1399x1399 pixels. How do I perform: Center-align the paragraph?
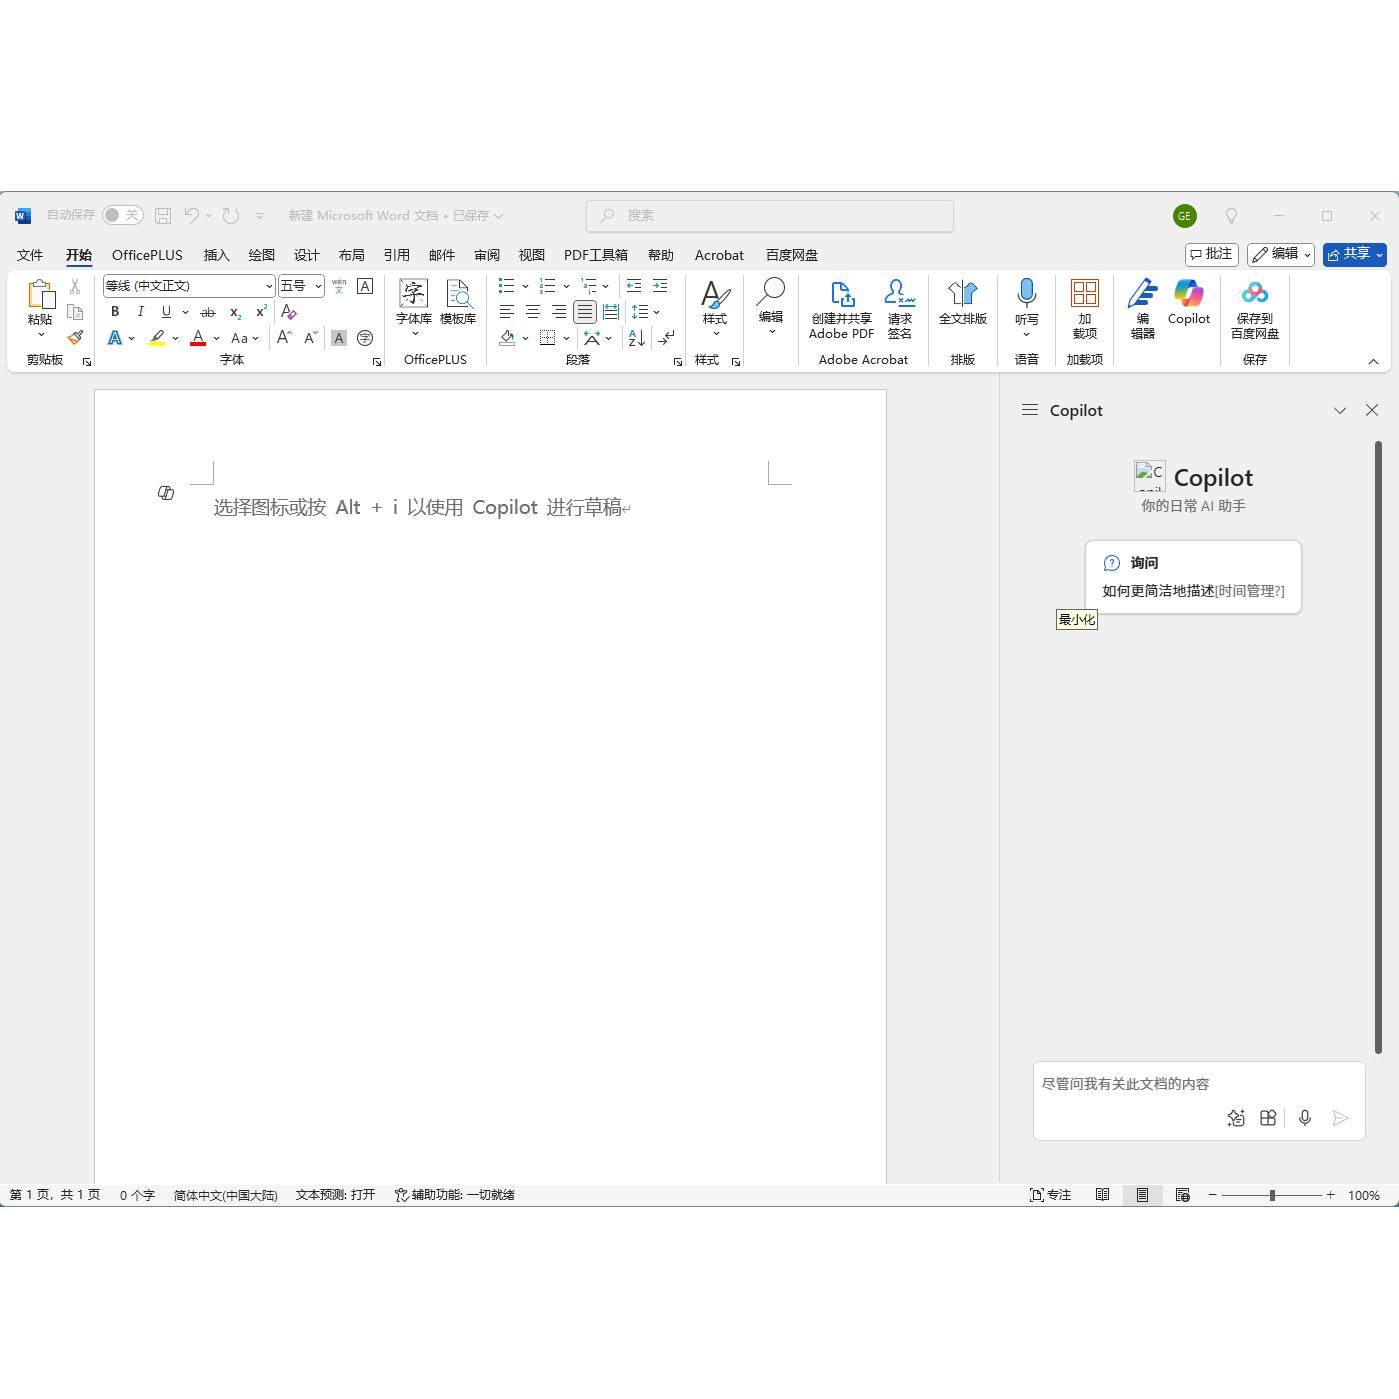click(533, 312)
